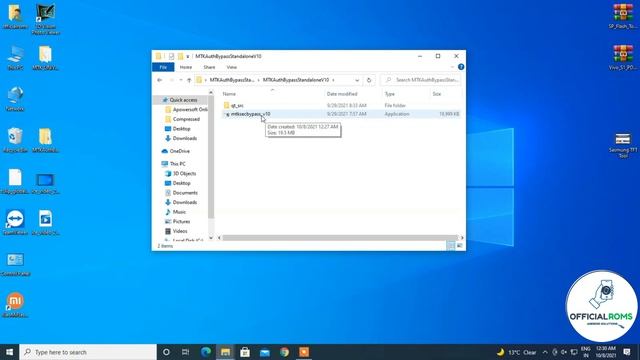Screen dimensions: 640x360
Task: Go up one folder level arrow
Action: pos(189,80)
